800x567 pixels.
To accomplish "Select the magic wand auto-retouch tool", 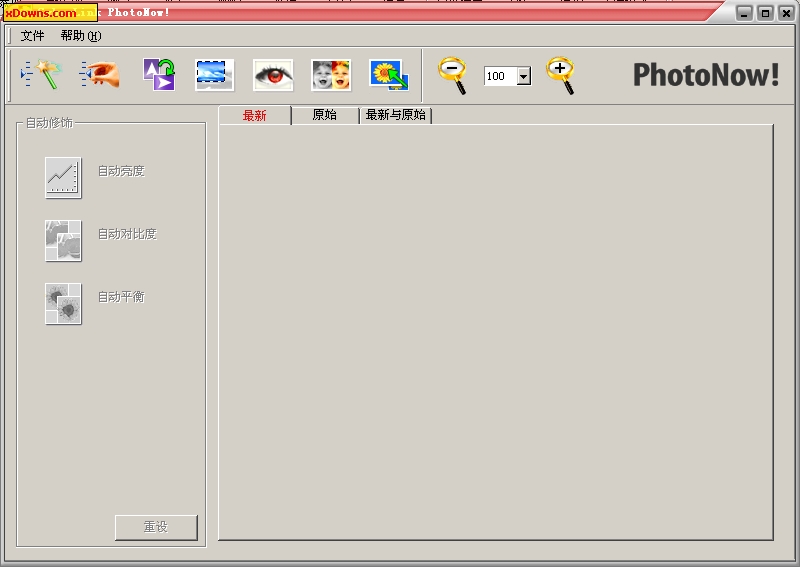I will pos(41,75).
